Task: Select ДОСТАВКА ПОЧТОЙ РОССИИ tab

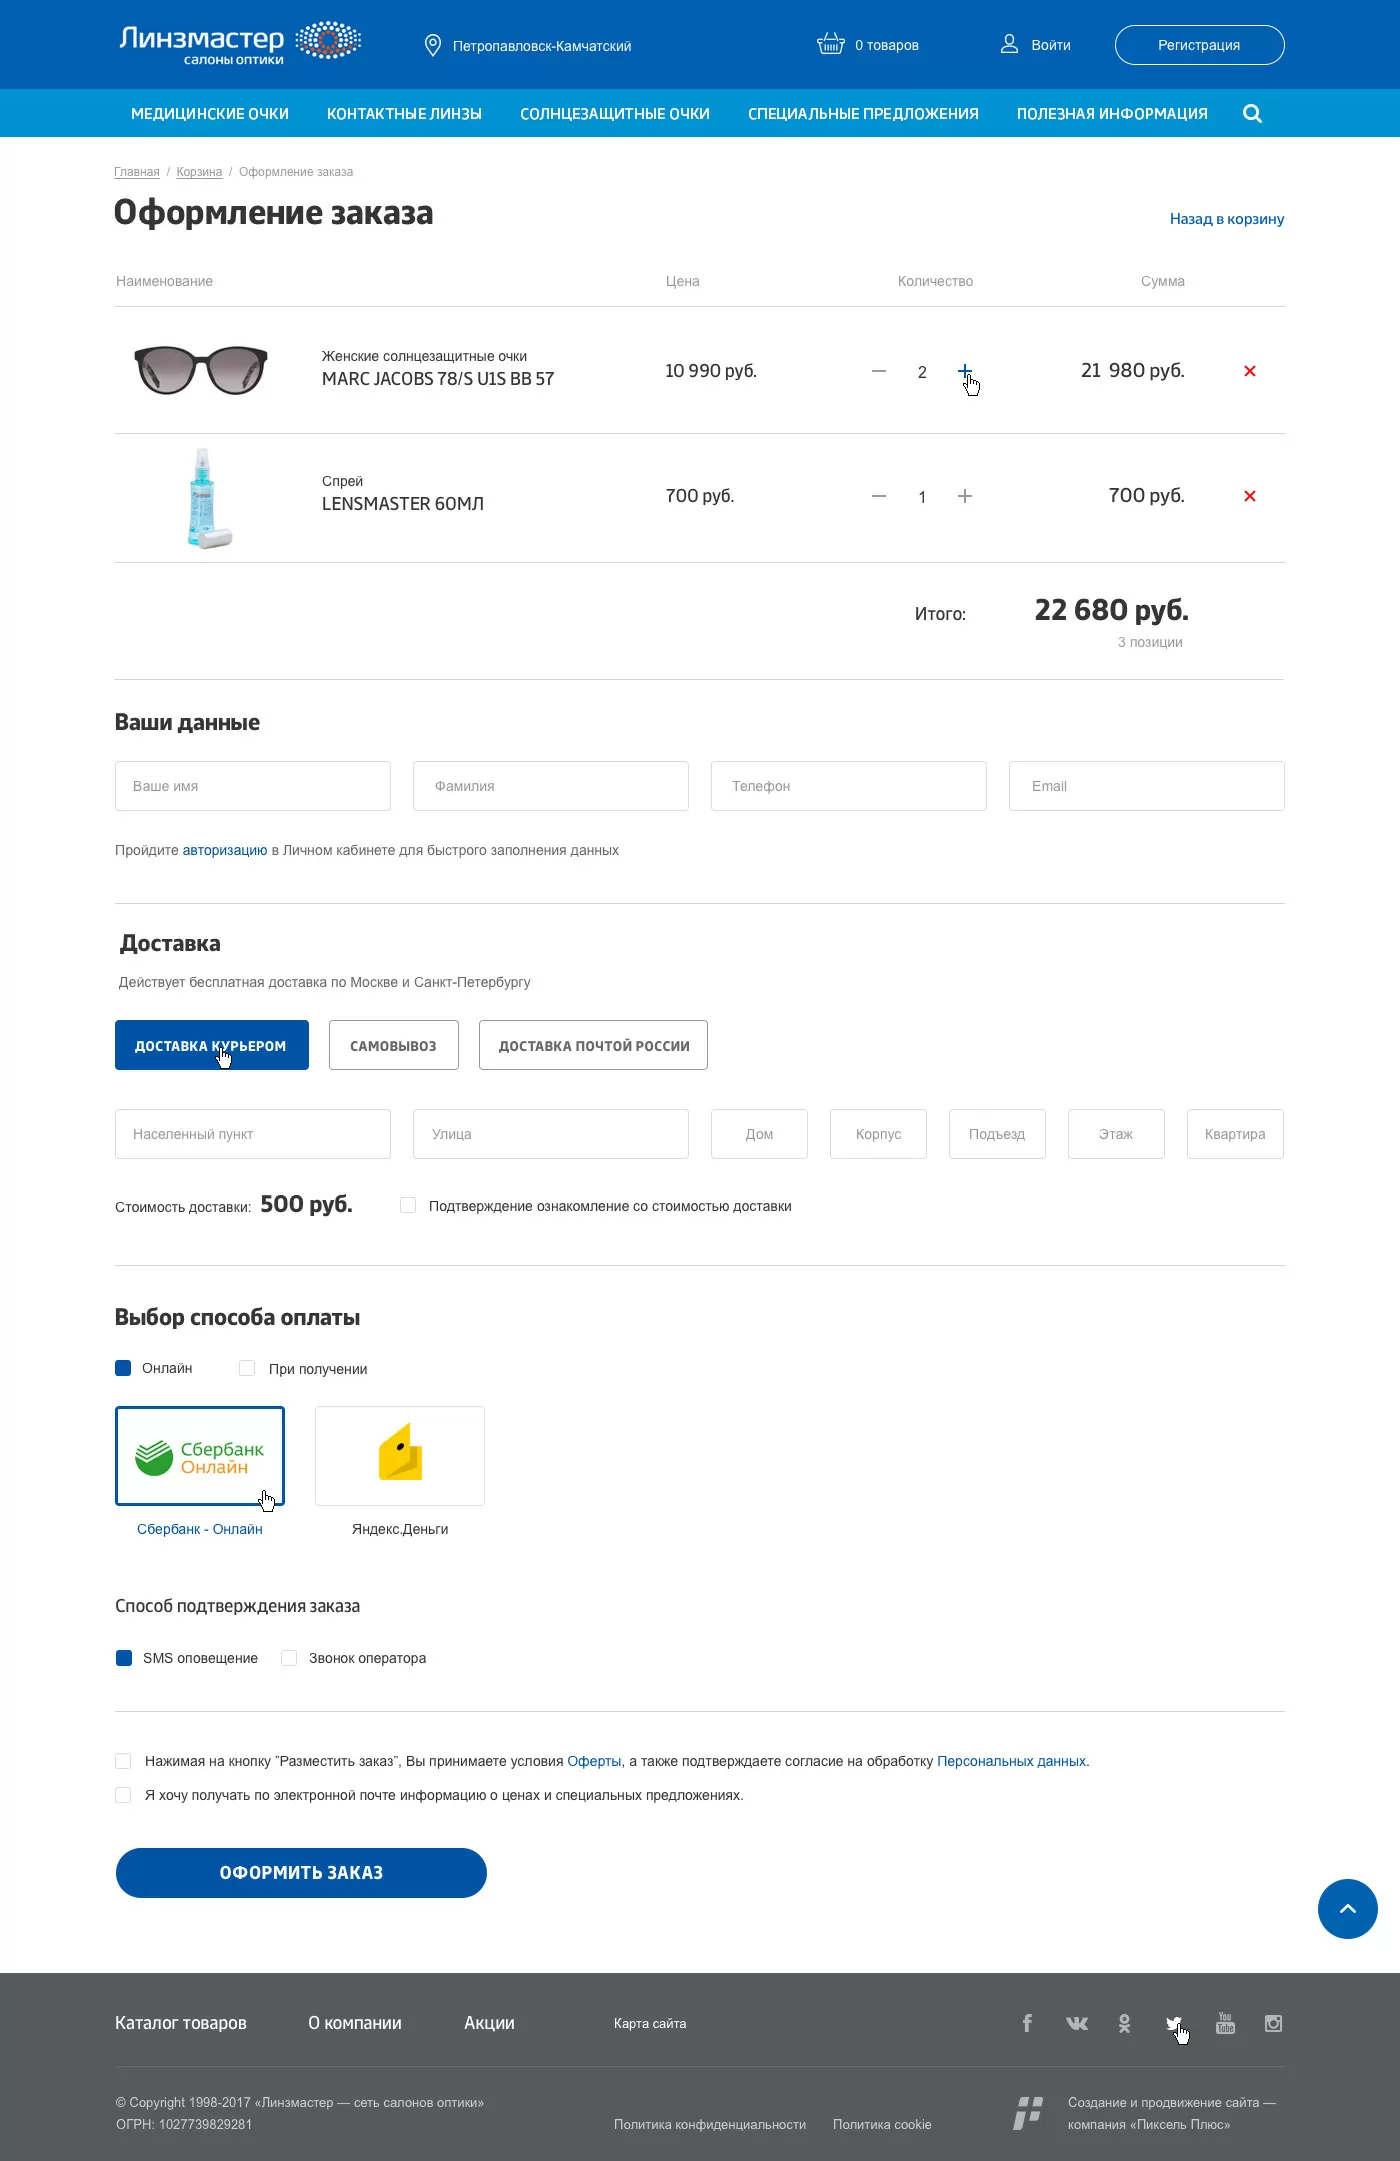Action: [x=594, y=1045]
